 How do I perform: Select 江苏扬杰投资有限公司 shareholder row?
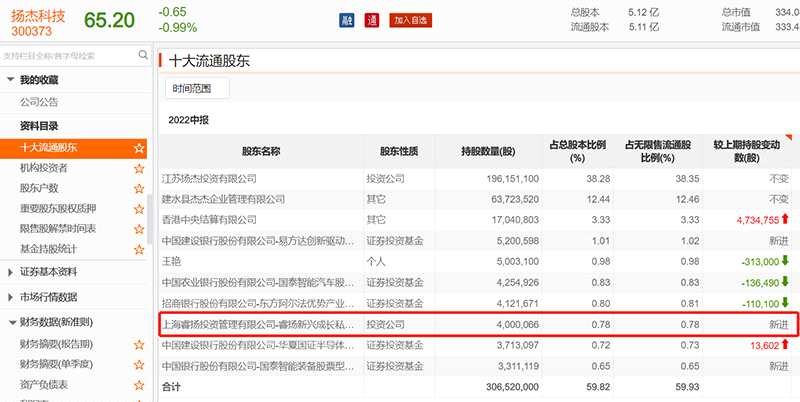(477, 179)
